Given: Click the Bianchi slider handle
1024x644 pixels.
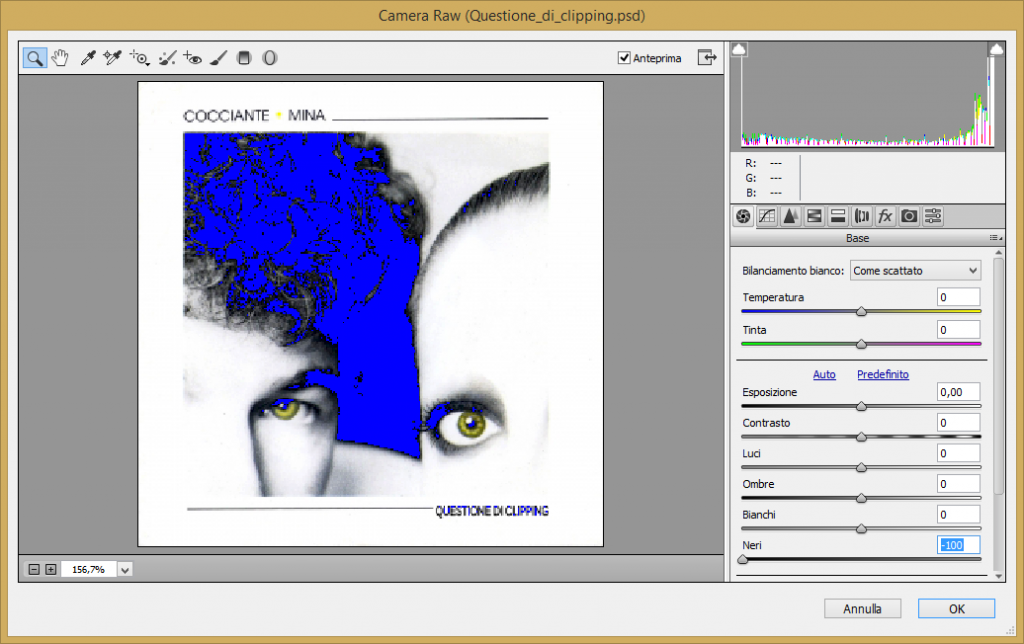Looking at the screenshot, I should coord(861,529).
